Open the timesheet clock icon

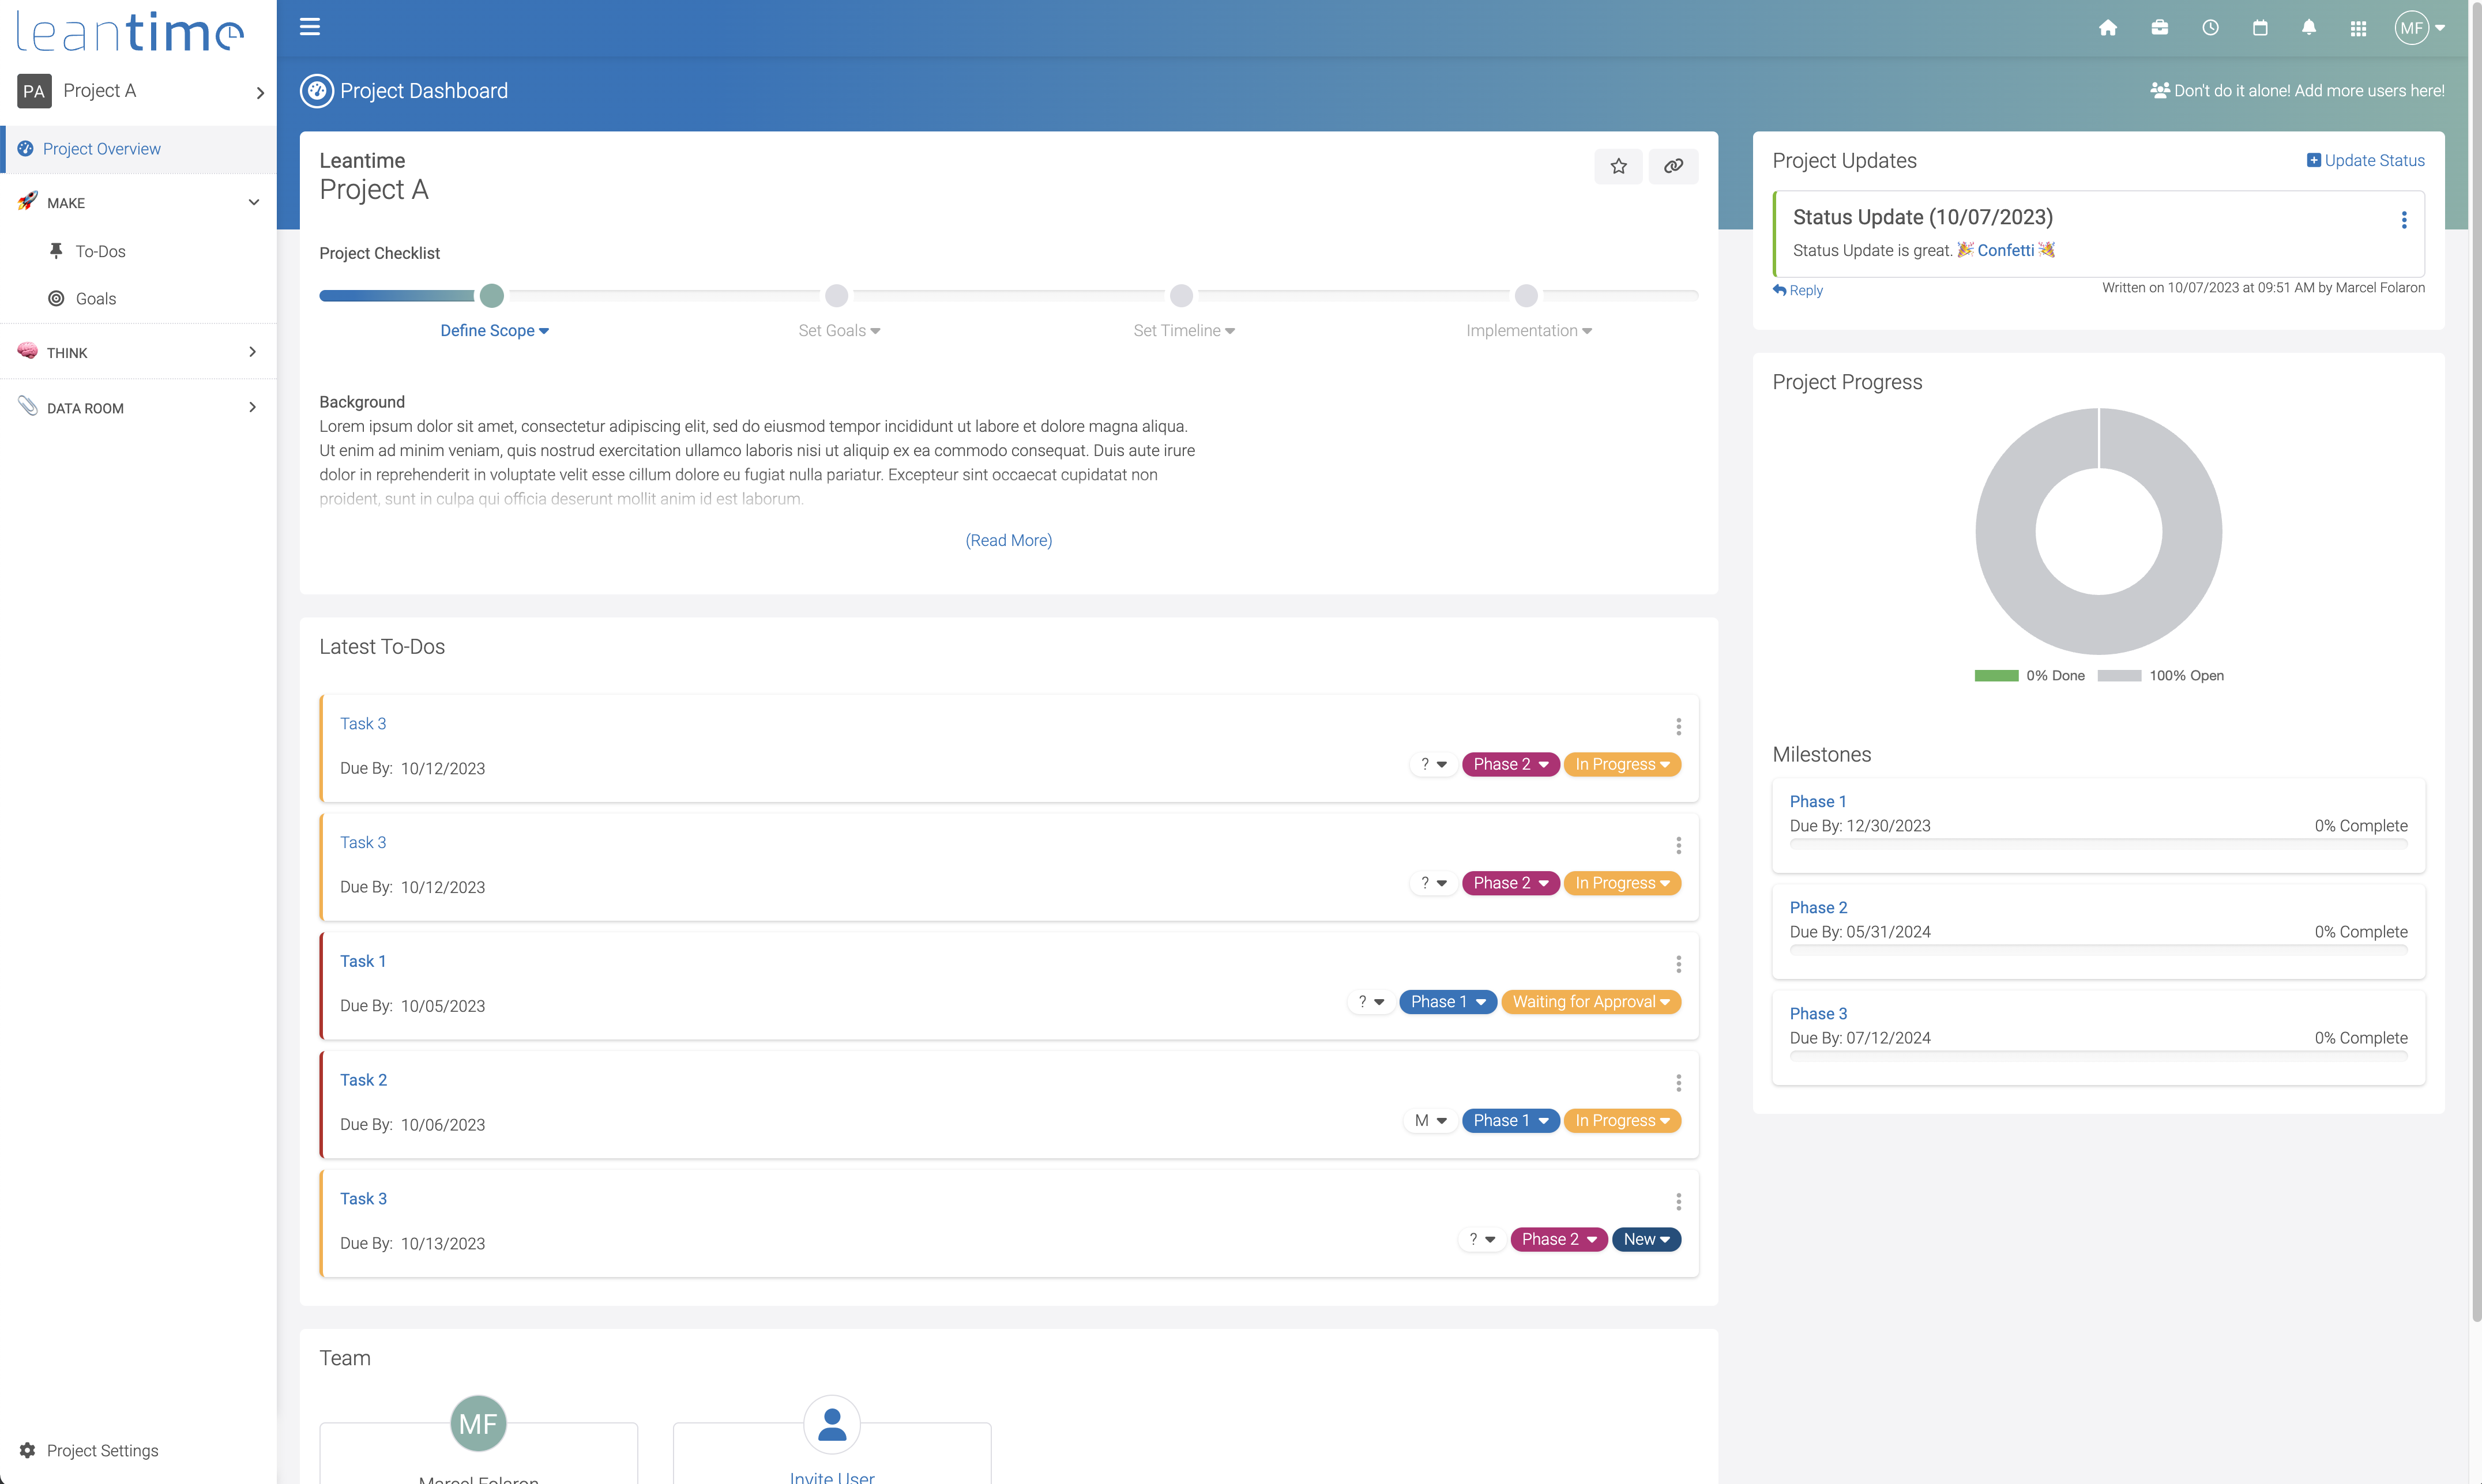click(x=2210, y=28)
